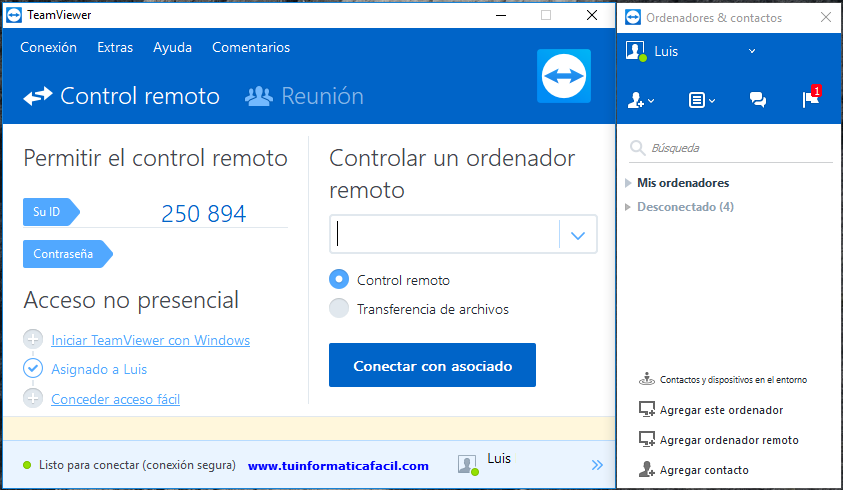
Task: Click Luis avatar in status bar
Action: [468, 464]
